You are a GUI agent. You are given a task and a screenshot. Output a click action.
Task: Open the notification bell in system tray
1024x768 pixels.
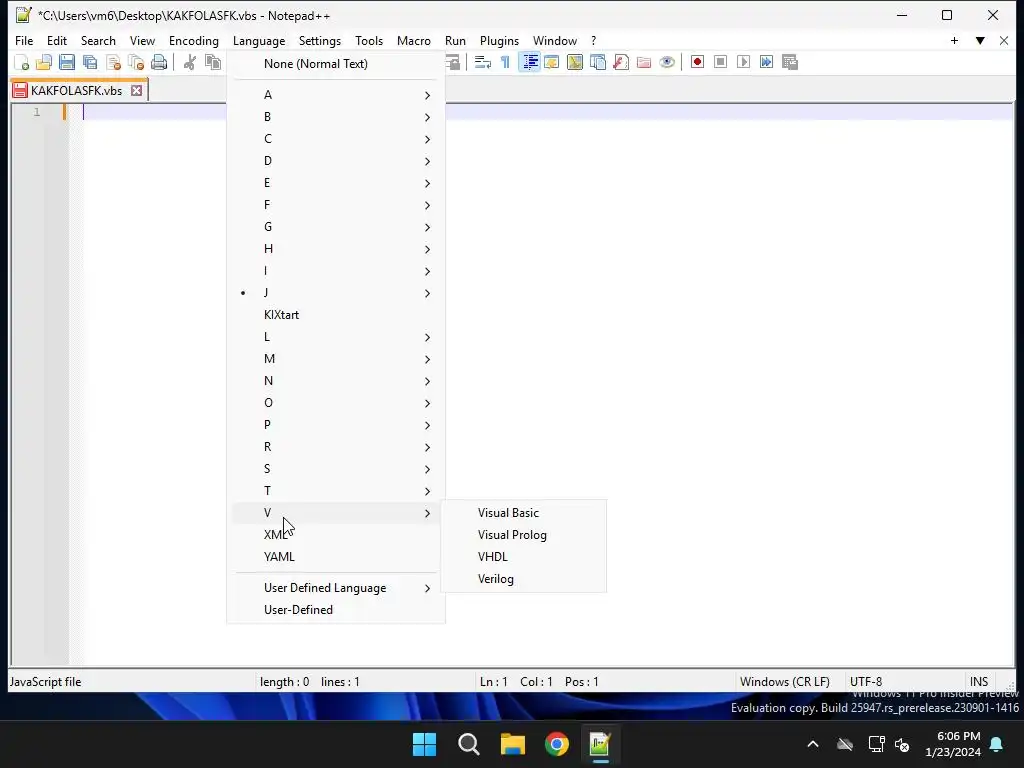point(997,744)
